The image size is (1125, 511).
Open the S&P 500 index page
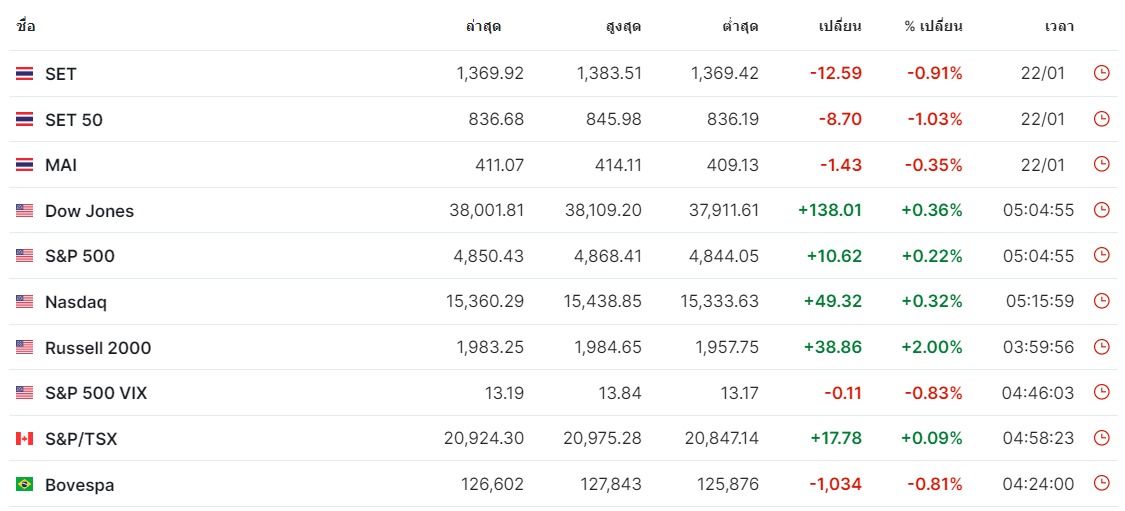(x=80, y=256)
